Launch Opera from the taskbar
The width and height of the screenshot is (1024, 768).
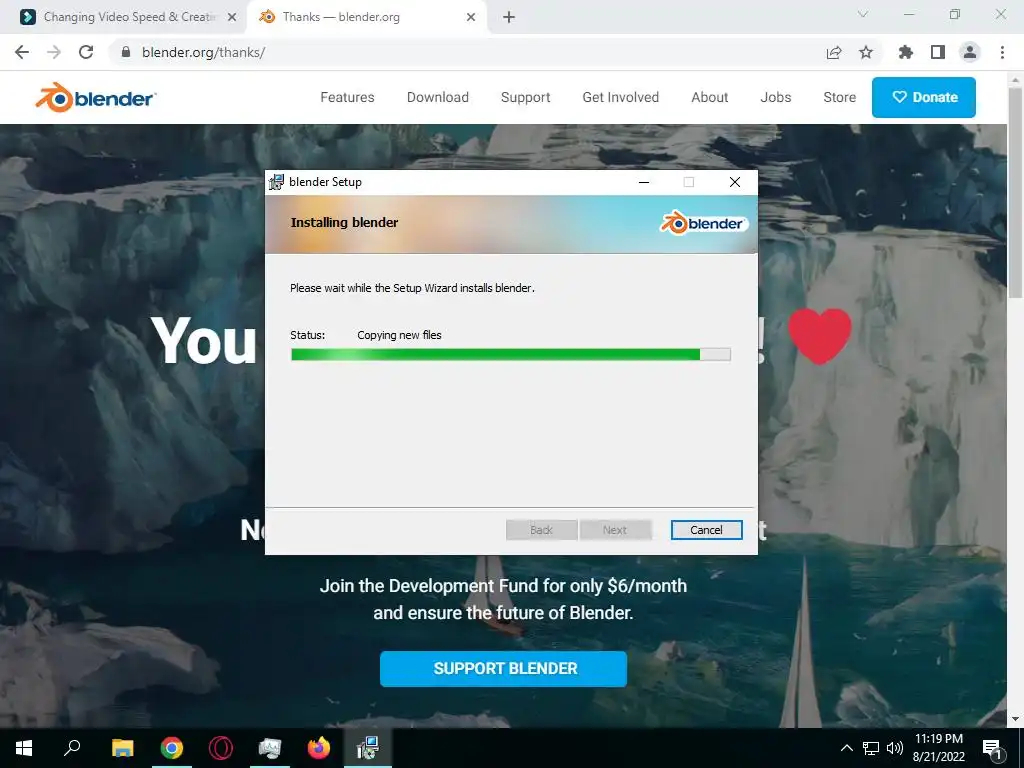click(221, 748)
